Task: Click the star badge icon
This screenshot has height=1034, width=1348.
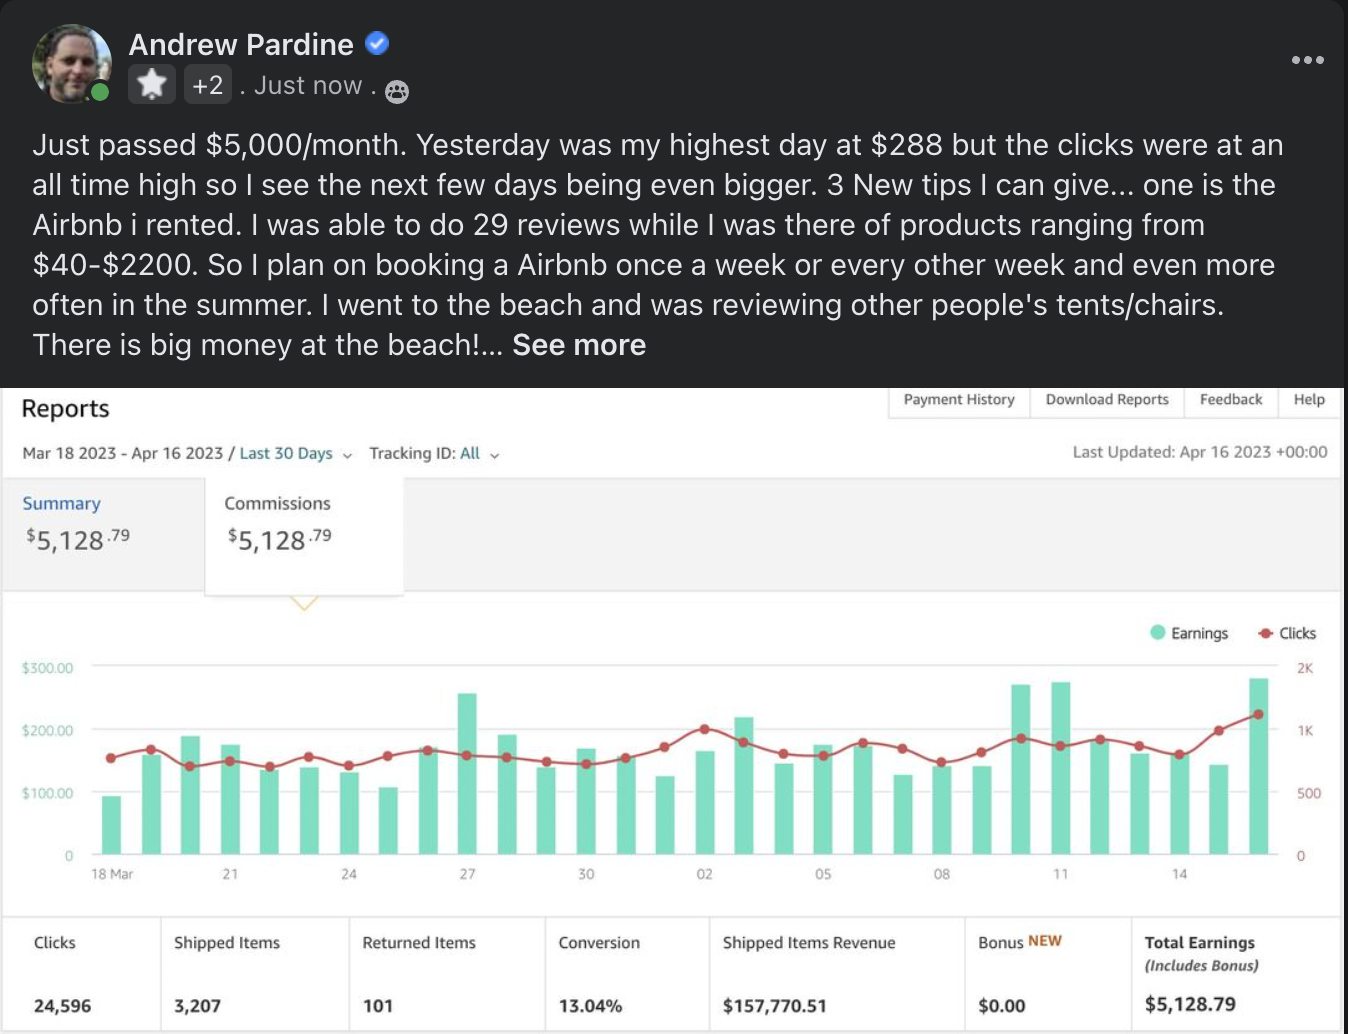Action: (152, 85)
